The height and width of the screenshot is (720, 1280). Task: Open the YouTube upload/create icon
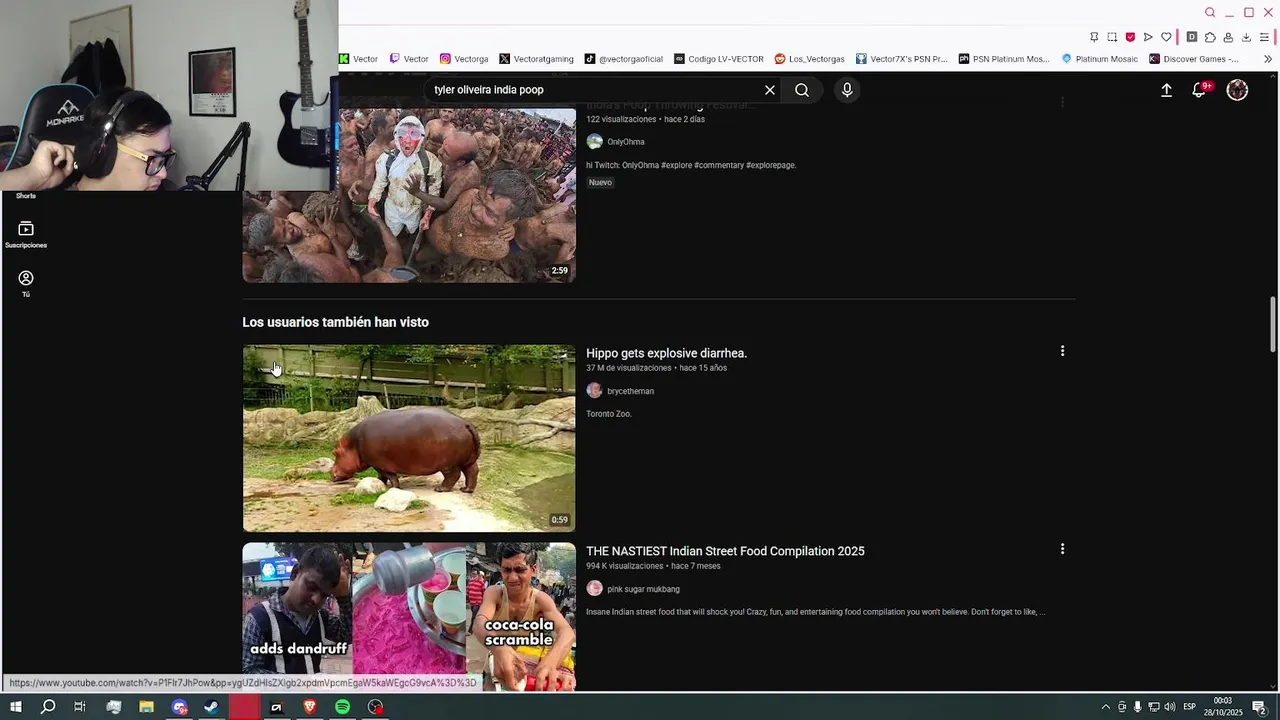[x=1166, y=90]
